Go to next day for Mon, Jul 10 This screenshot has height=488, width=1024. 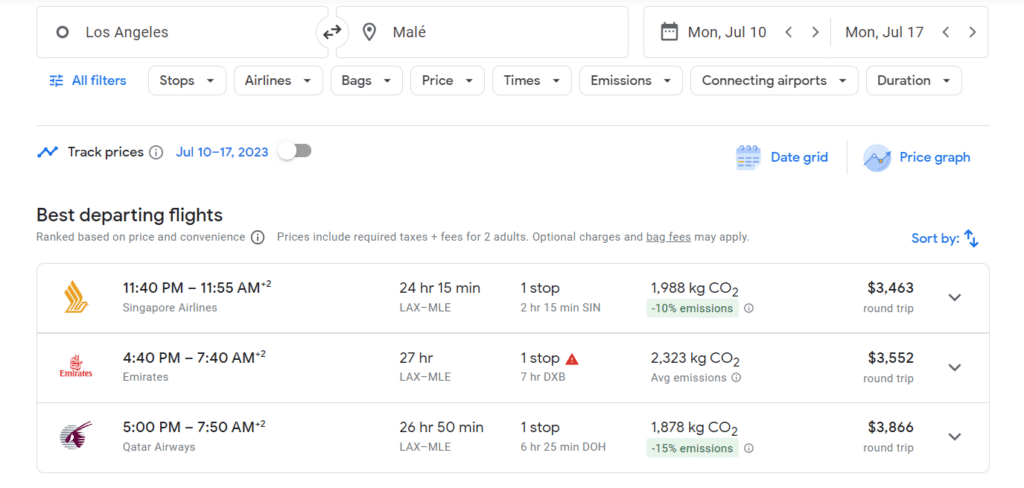point(815,32)
